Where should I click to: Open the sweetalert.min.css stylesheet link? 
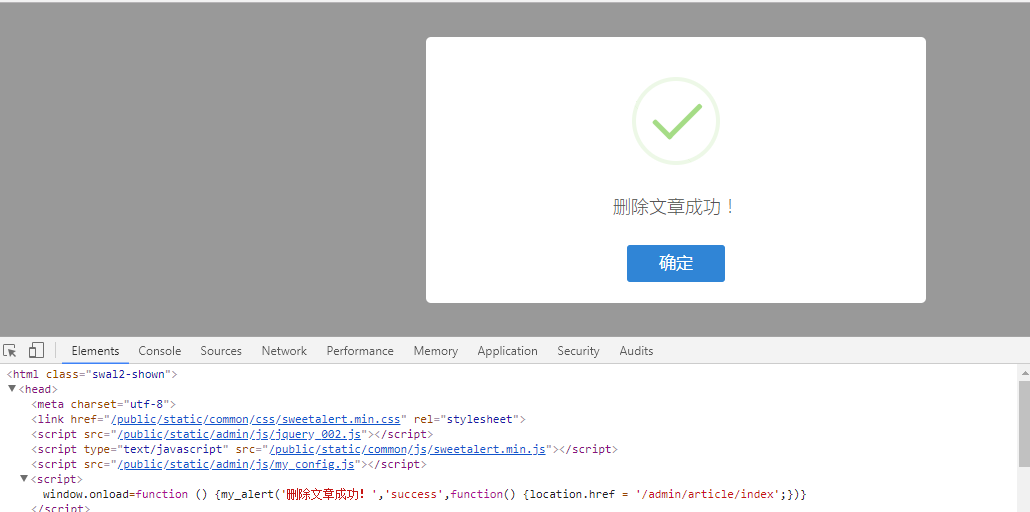click(x=256, y=419)
